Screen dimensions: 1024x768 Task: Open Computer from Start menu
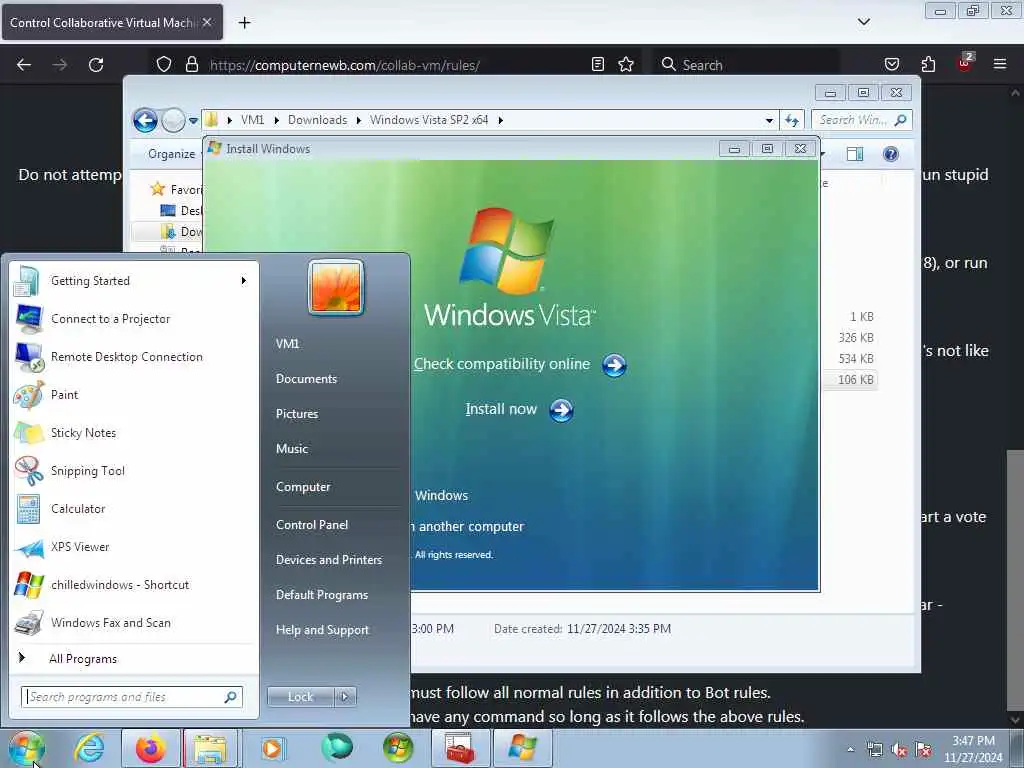(303, 487)
